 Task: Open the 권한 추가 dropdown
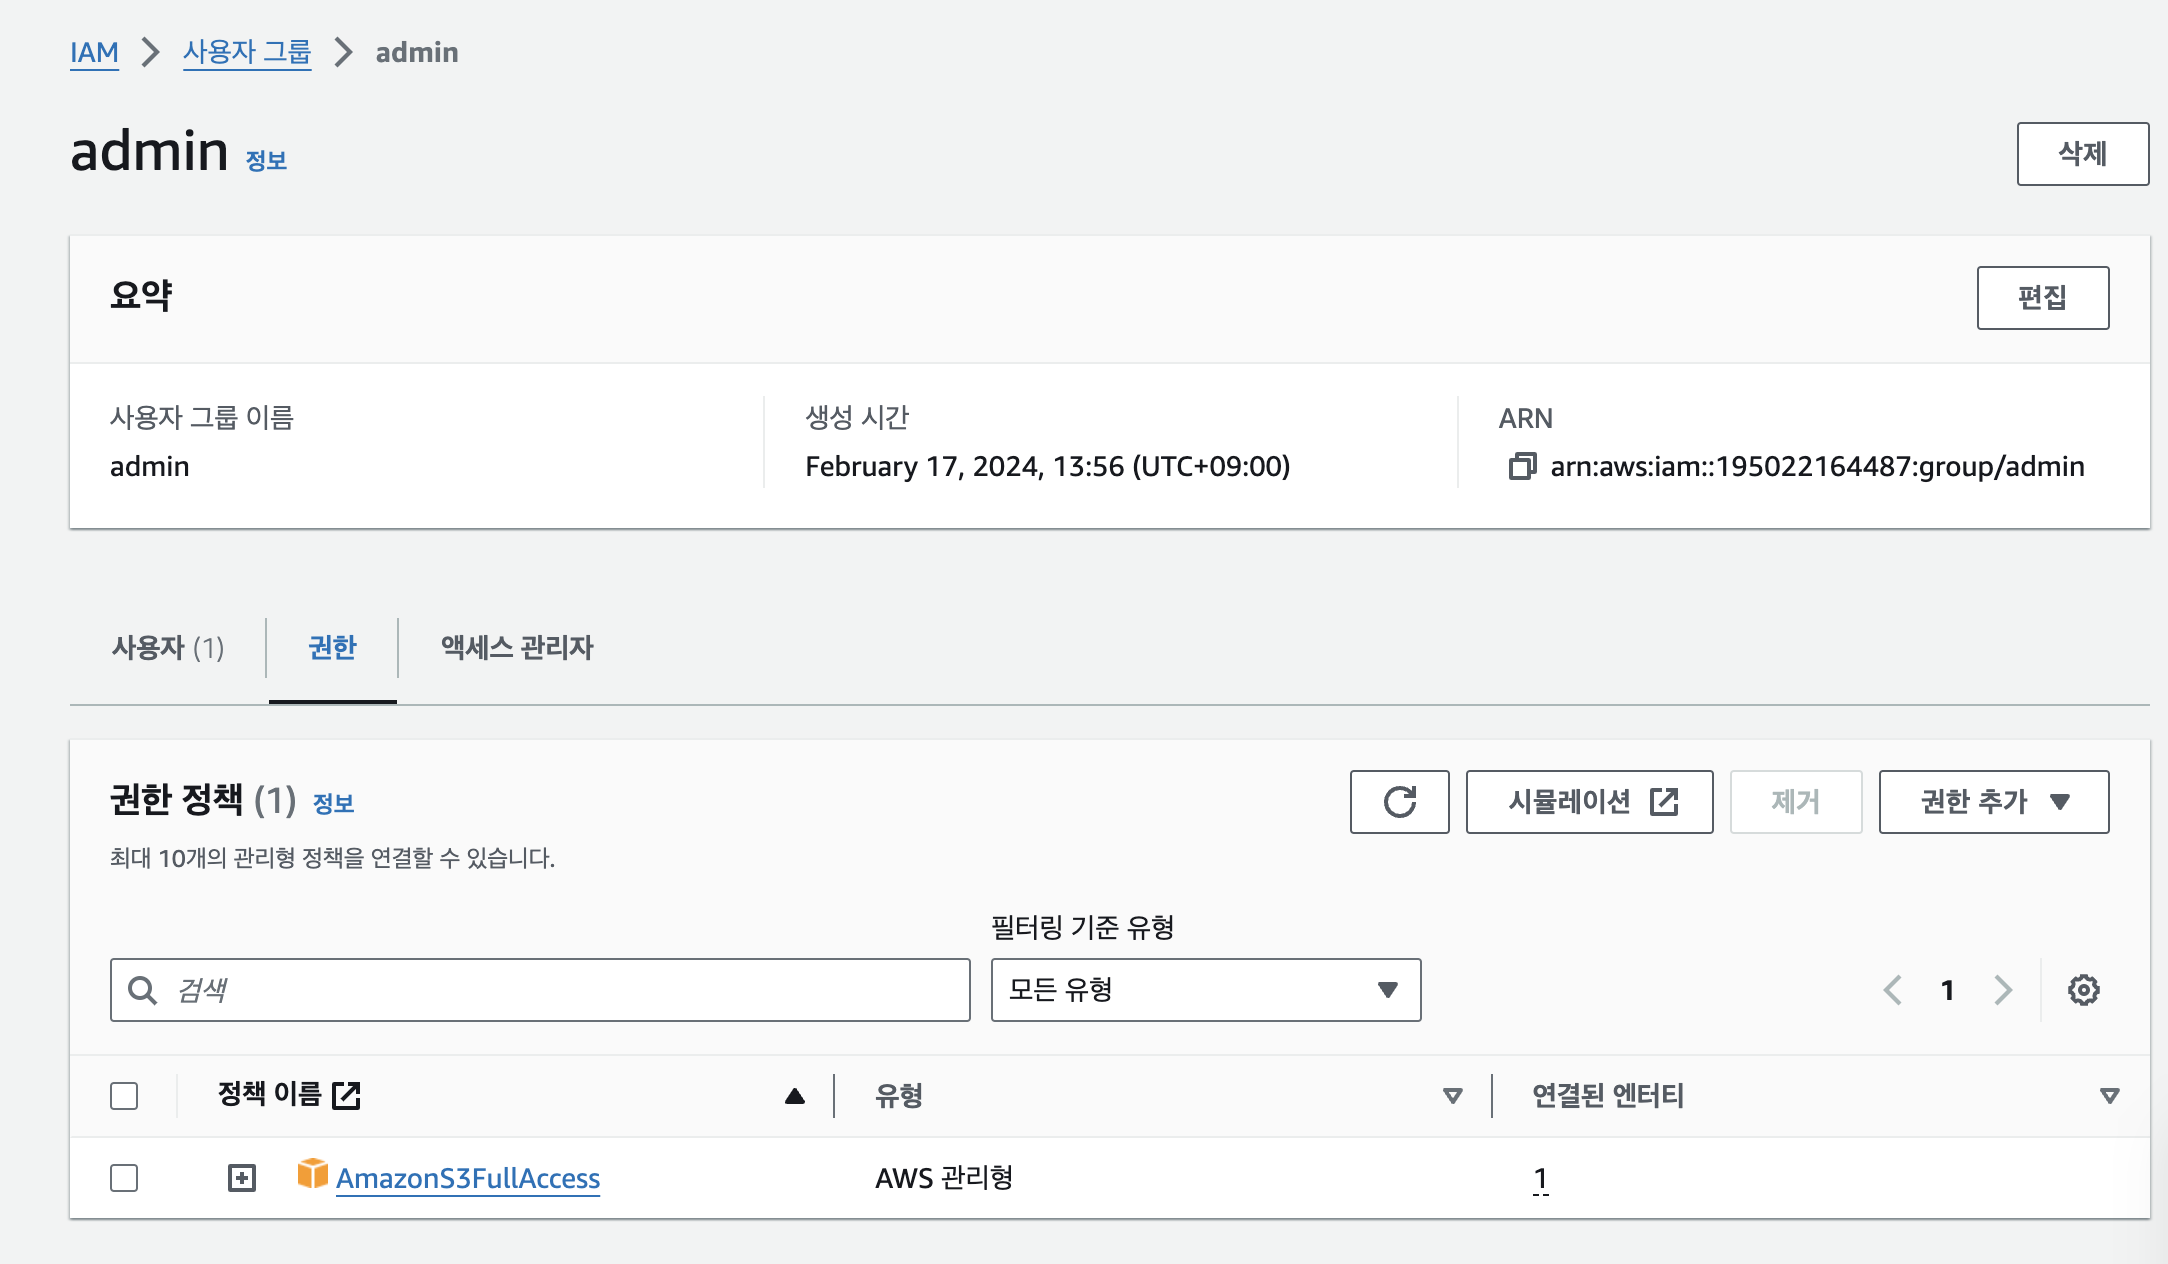[x=1992, y=801]
